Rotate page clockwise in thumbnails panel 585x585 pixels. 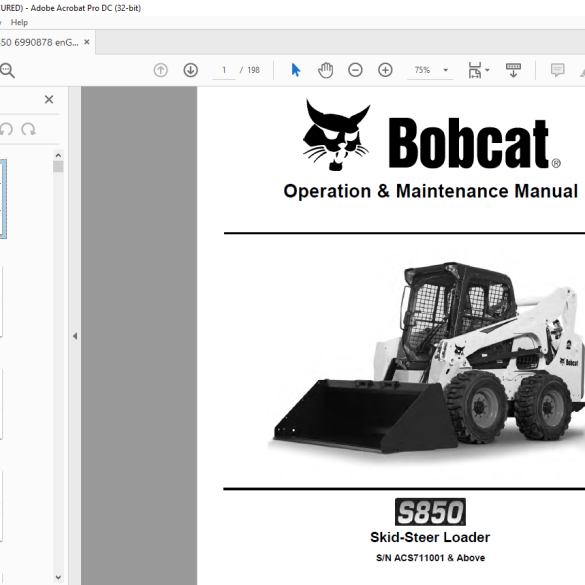coord(28,129)
